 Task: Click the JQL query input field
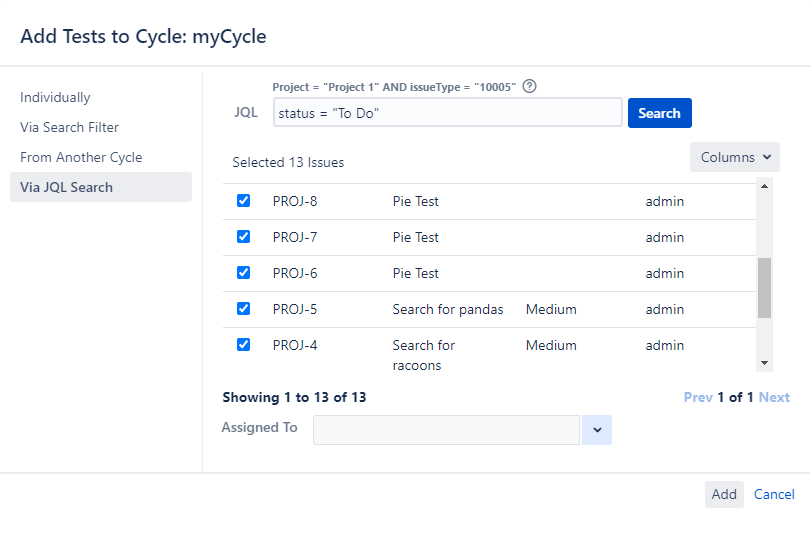coord(447,113)
